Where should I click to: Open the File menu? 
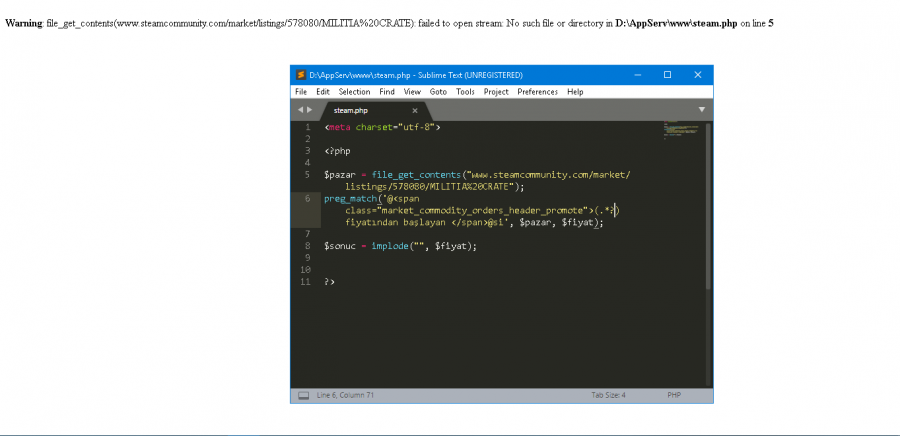pos(301,92)
